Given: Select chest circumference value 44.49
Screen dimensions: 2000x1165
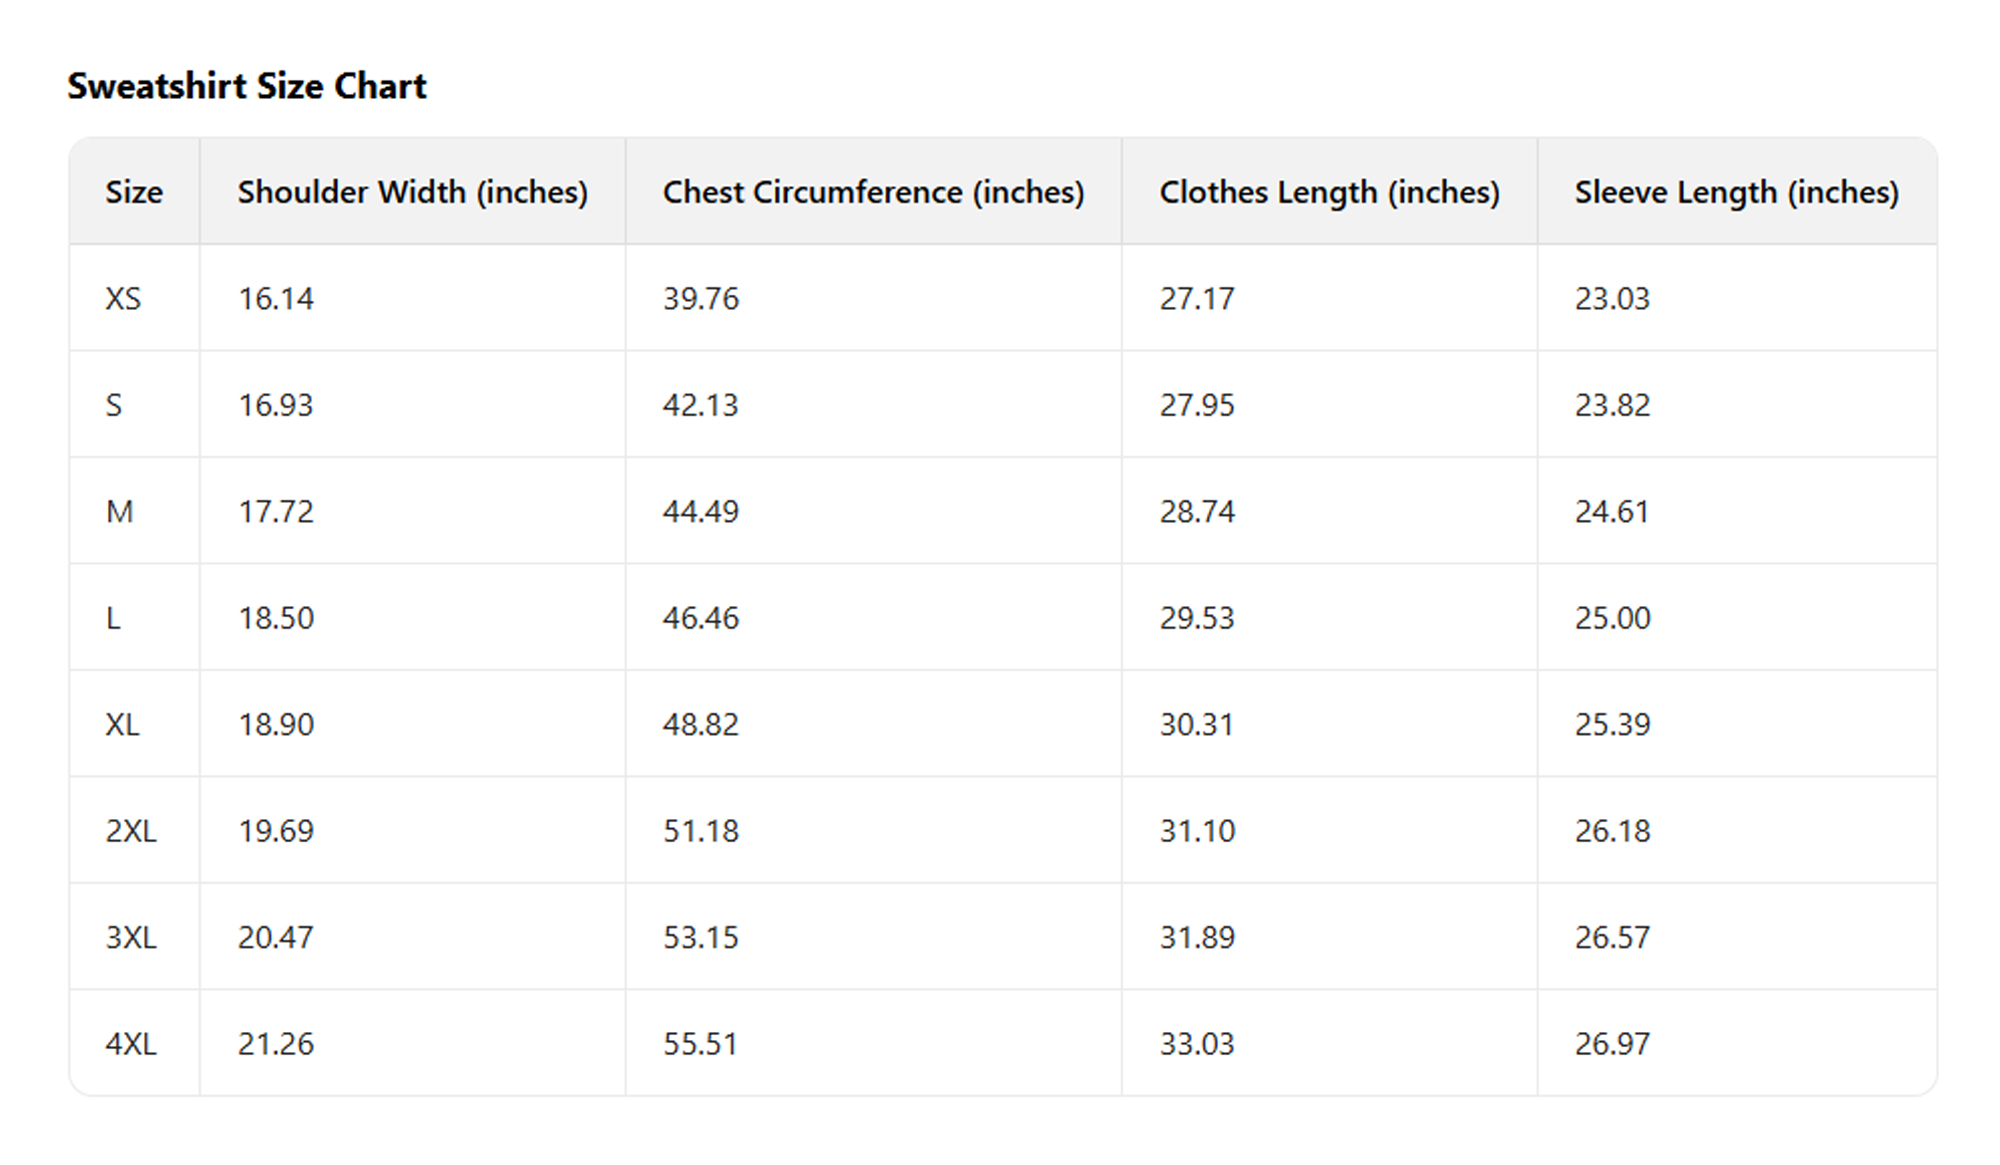Looking at the screenshot, I should pos(700,512).
